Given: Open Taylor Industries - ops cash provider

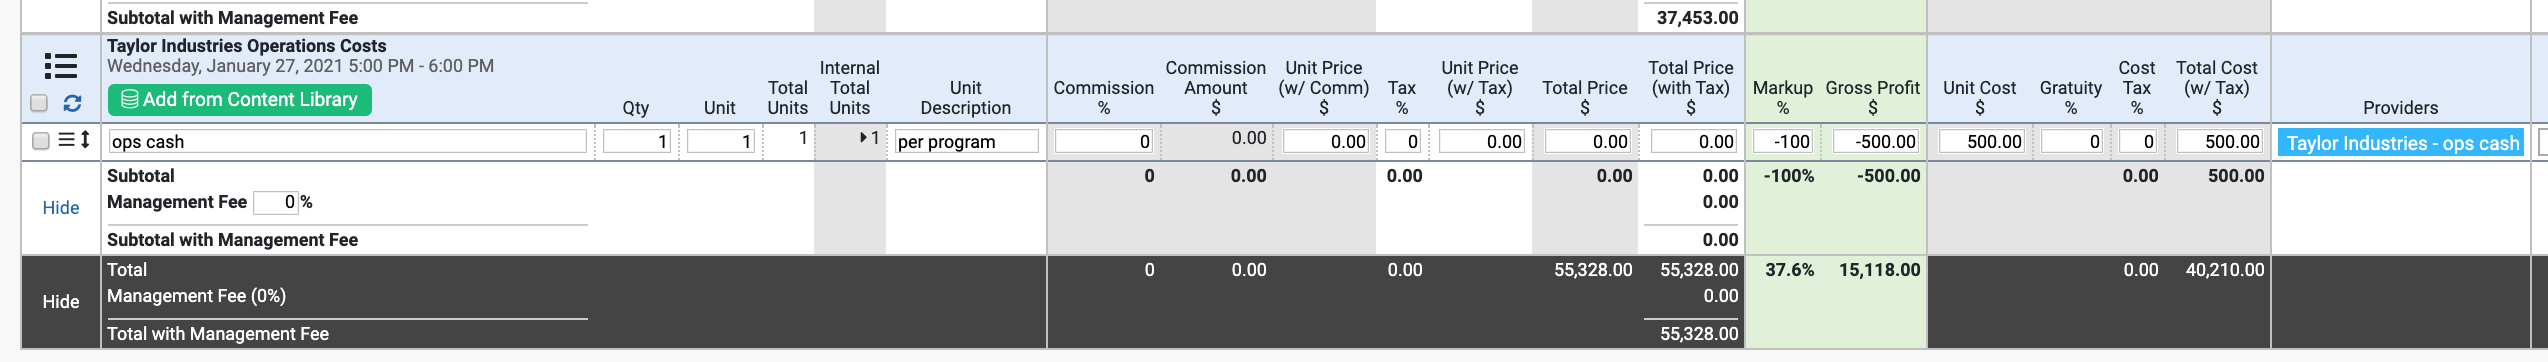Looking at the screenshot, I should [2401, 143].
